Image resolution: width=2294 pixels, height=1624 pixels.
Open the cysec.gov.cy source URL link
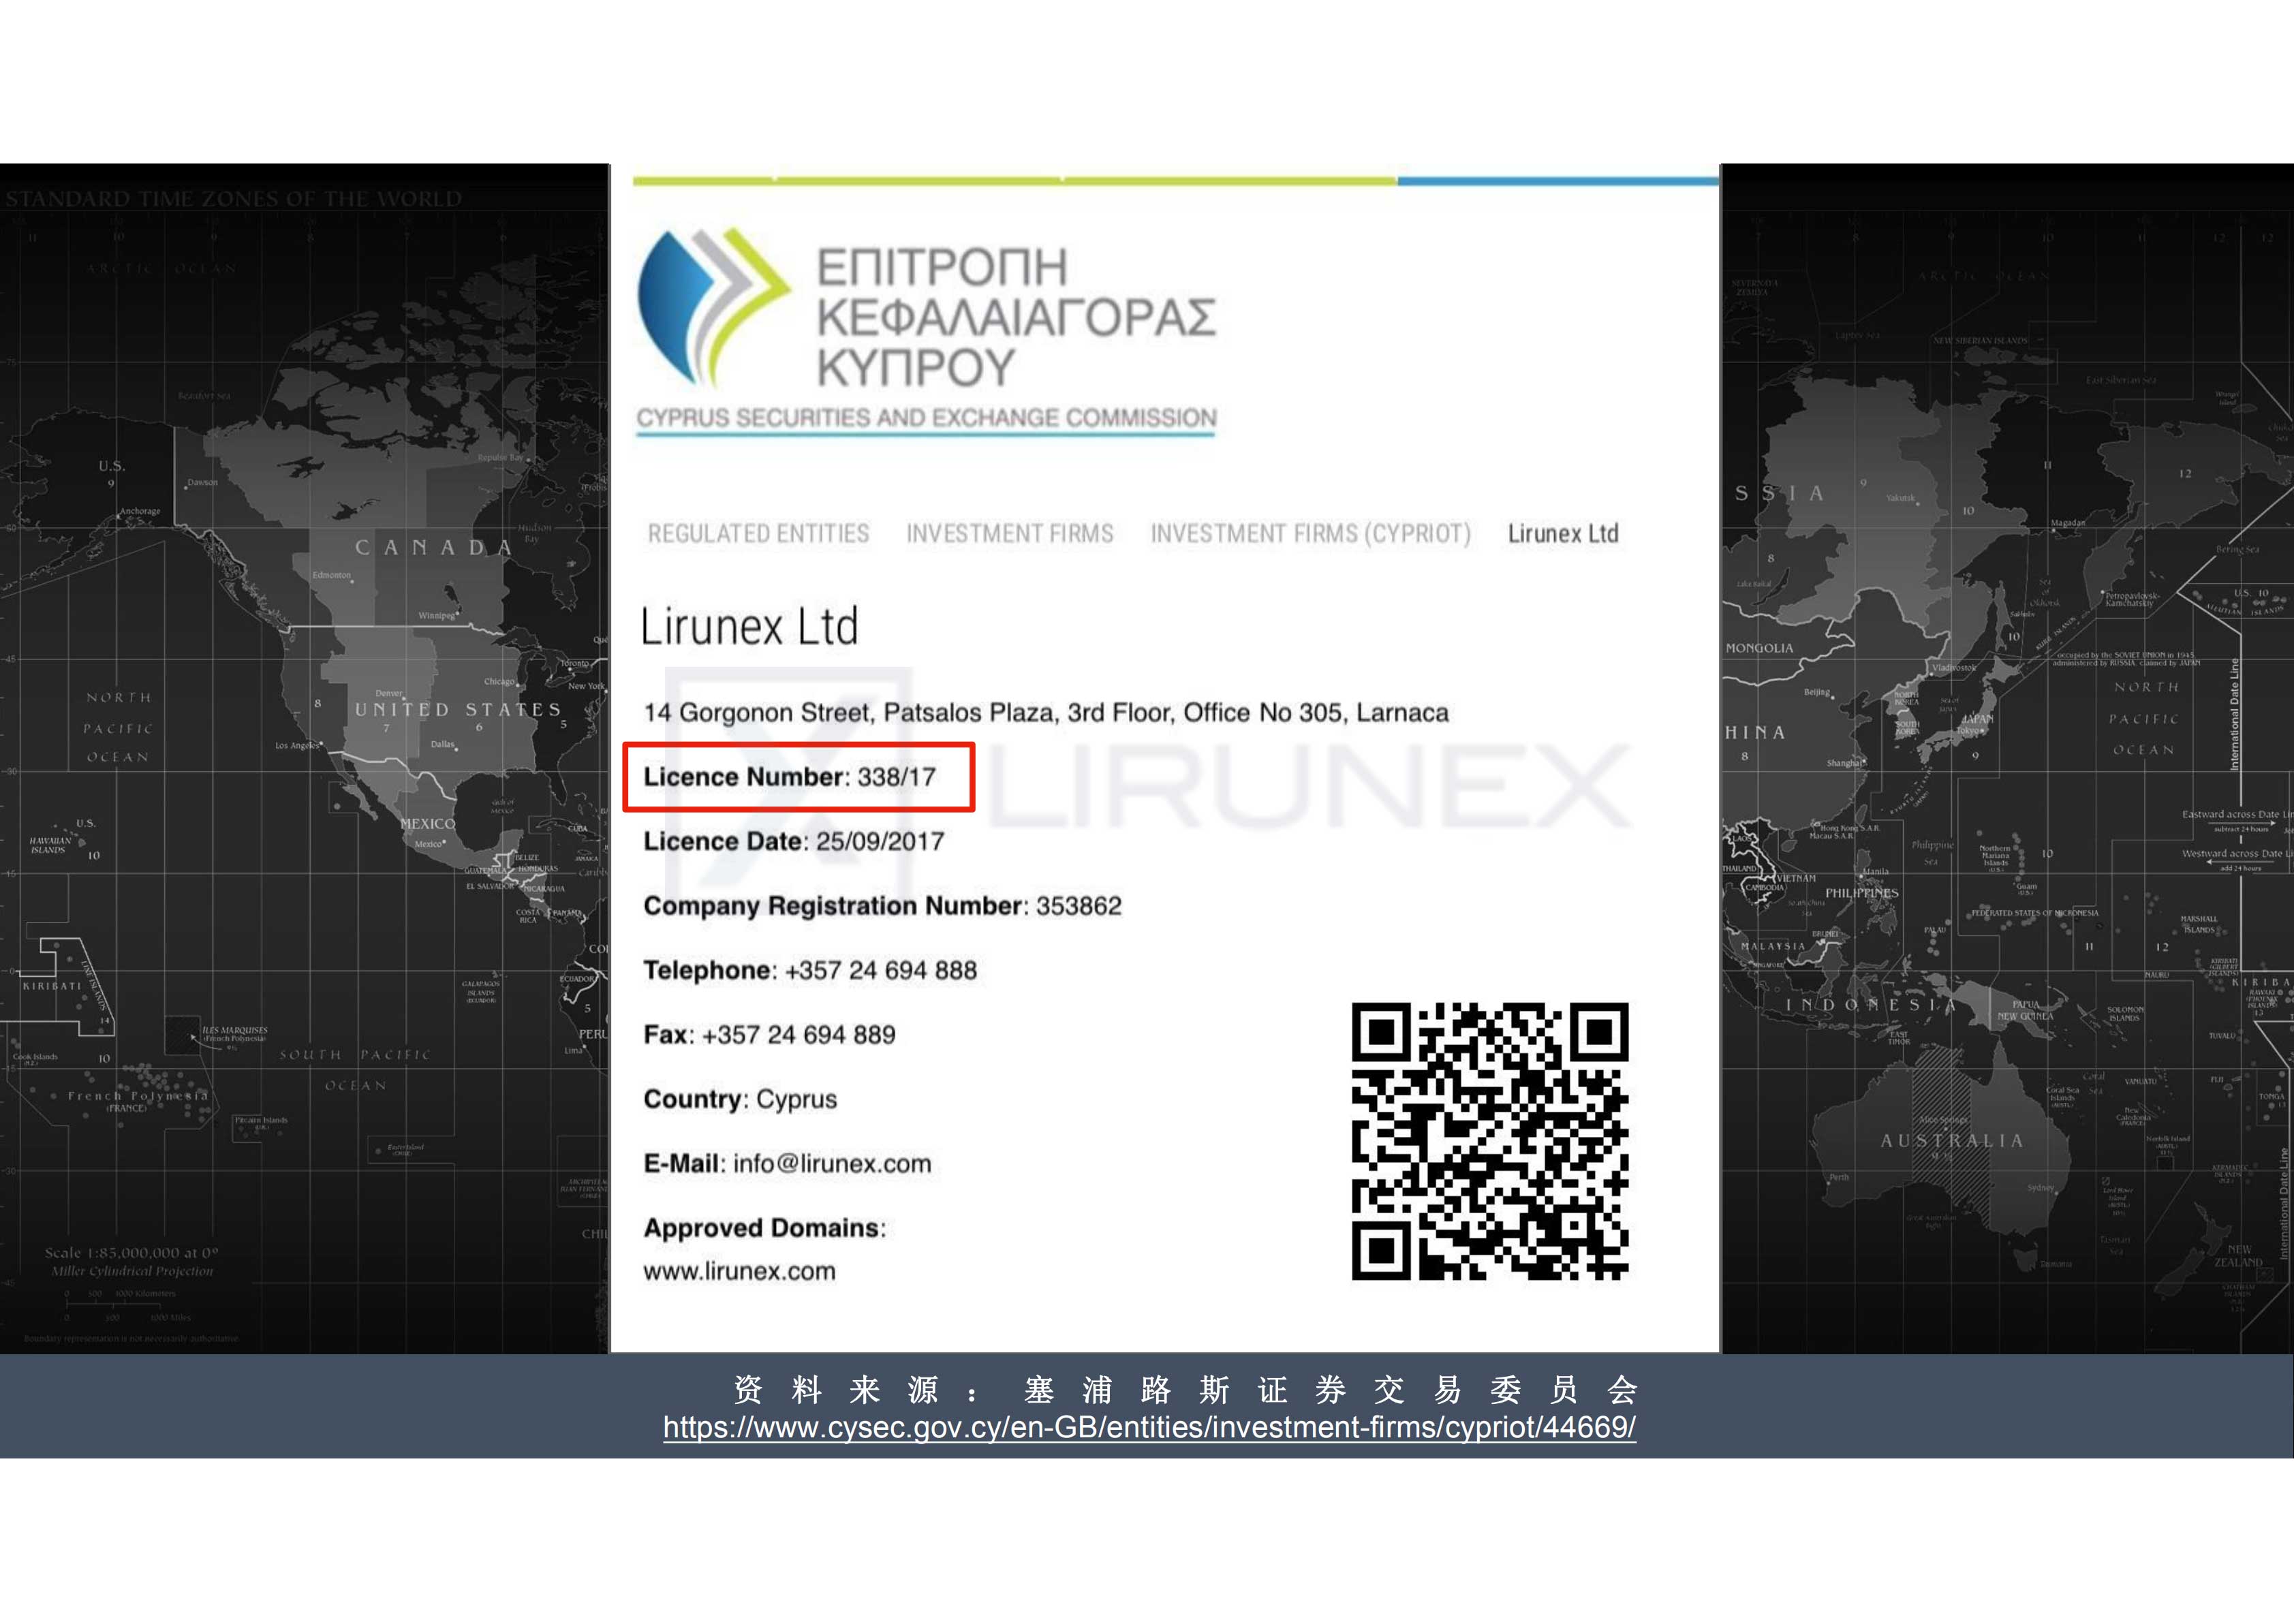[x=1149, y=1427]
